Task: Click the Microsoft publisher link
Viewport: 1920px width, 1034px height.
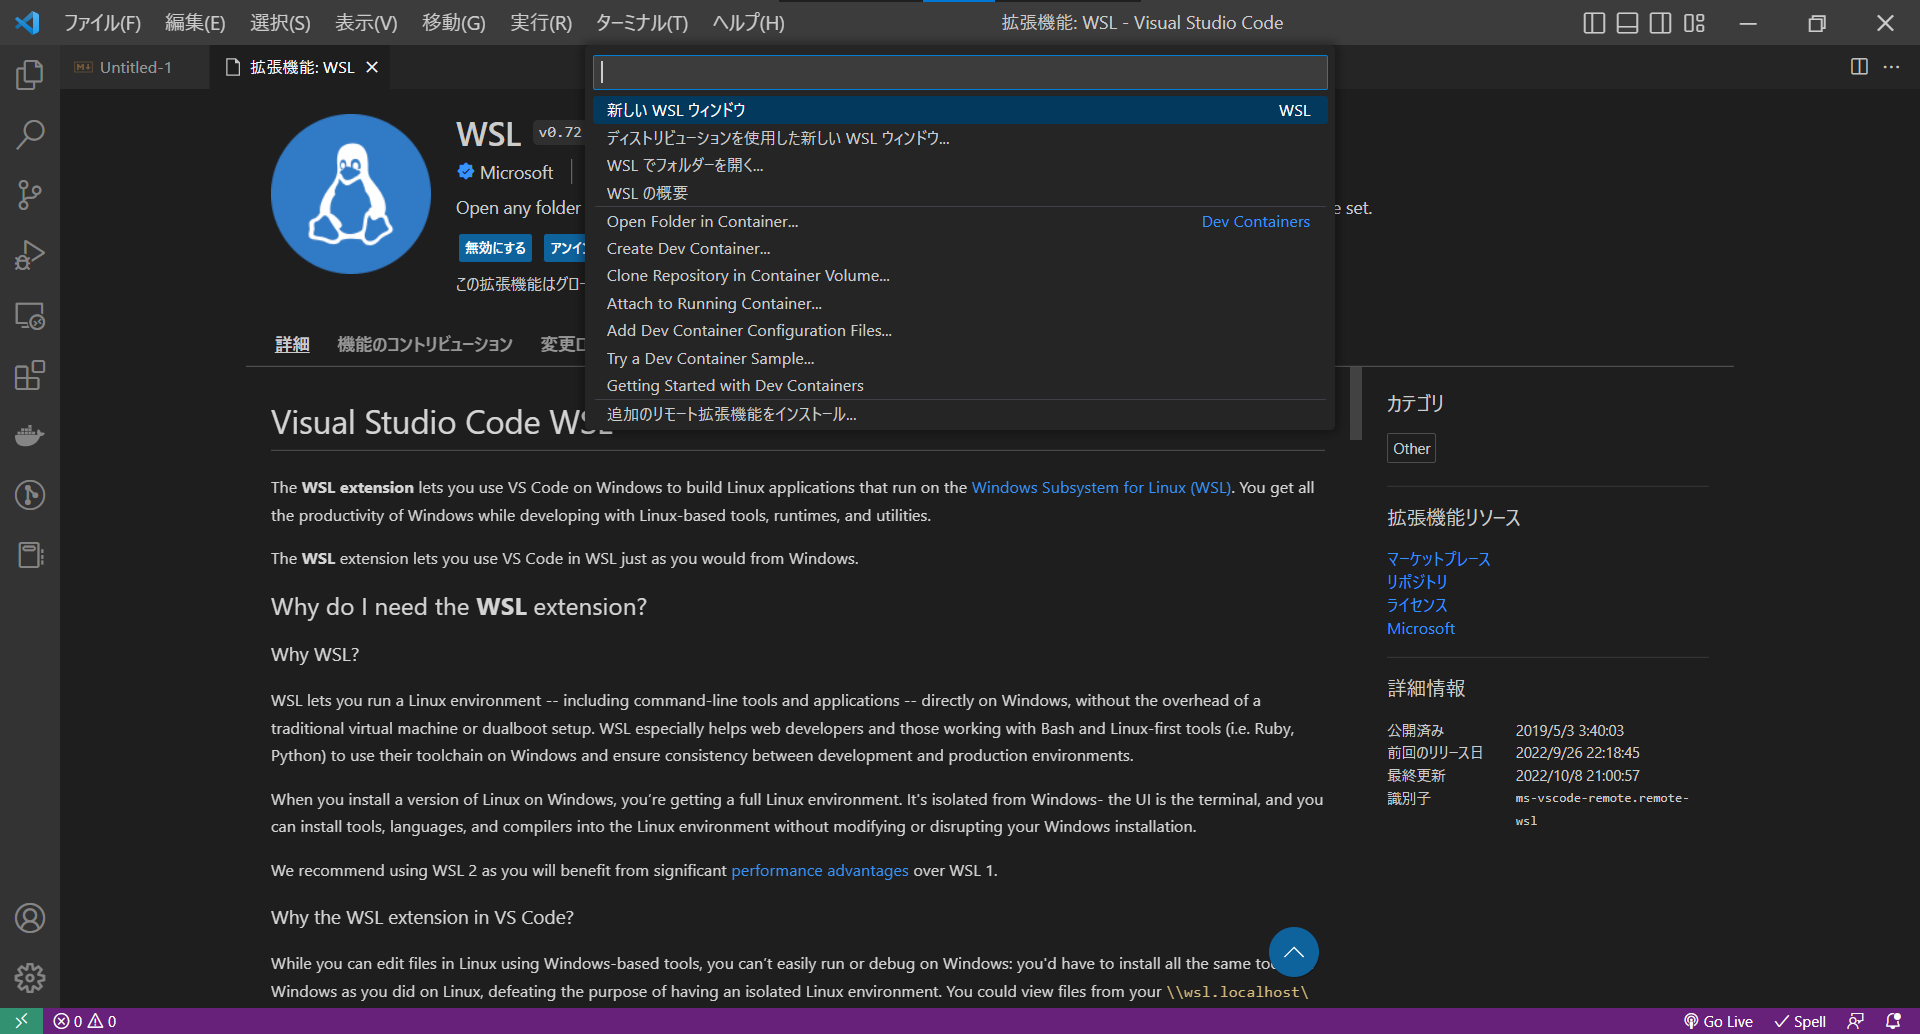Action: [x=516, y=172]
